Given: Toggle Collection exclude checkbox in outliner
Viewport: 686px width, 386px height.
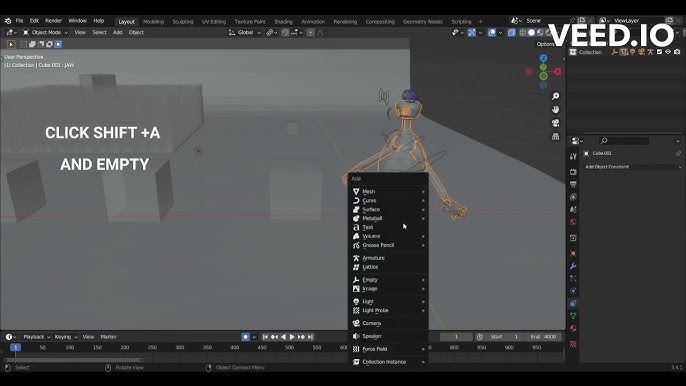Looking at the screenshot, I should click(659, 52).
